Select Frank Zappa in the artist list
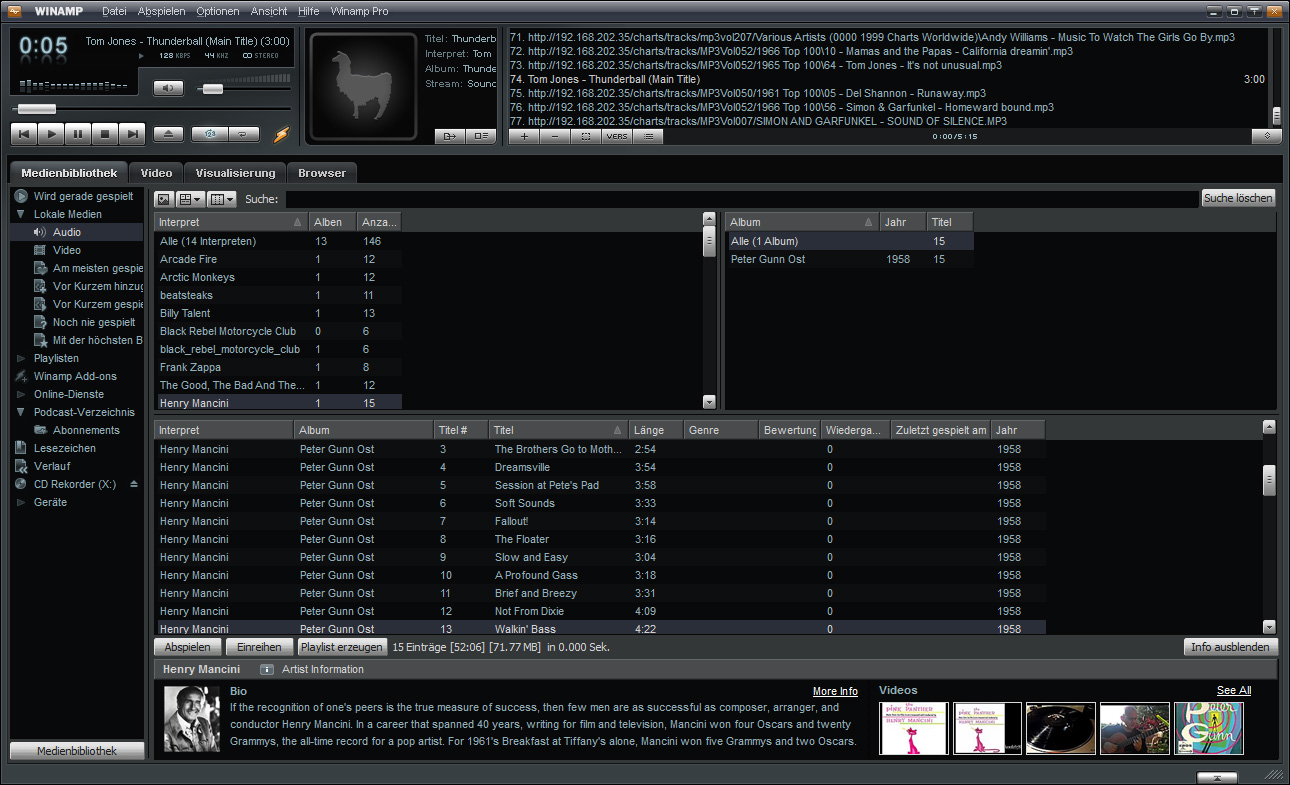1290x785 pixels. click(x=278, y=367)
